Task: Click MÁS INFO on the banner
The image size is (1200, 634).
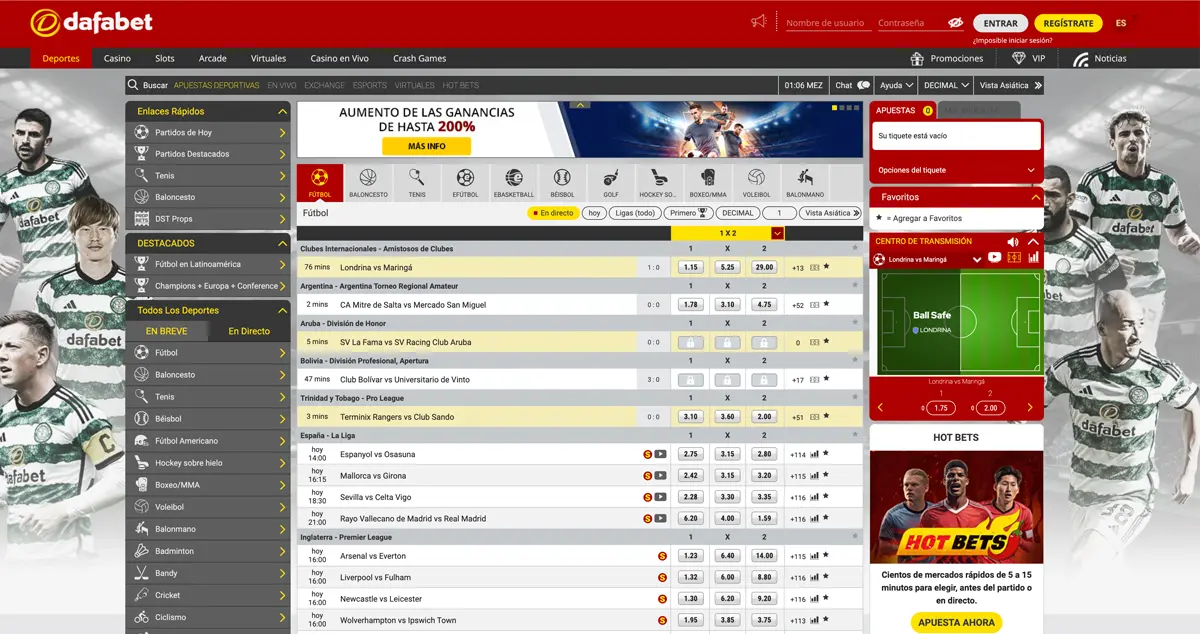Action: 427,146
